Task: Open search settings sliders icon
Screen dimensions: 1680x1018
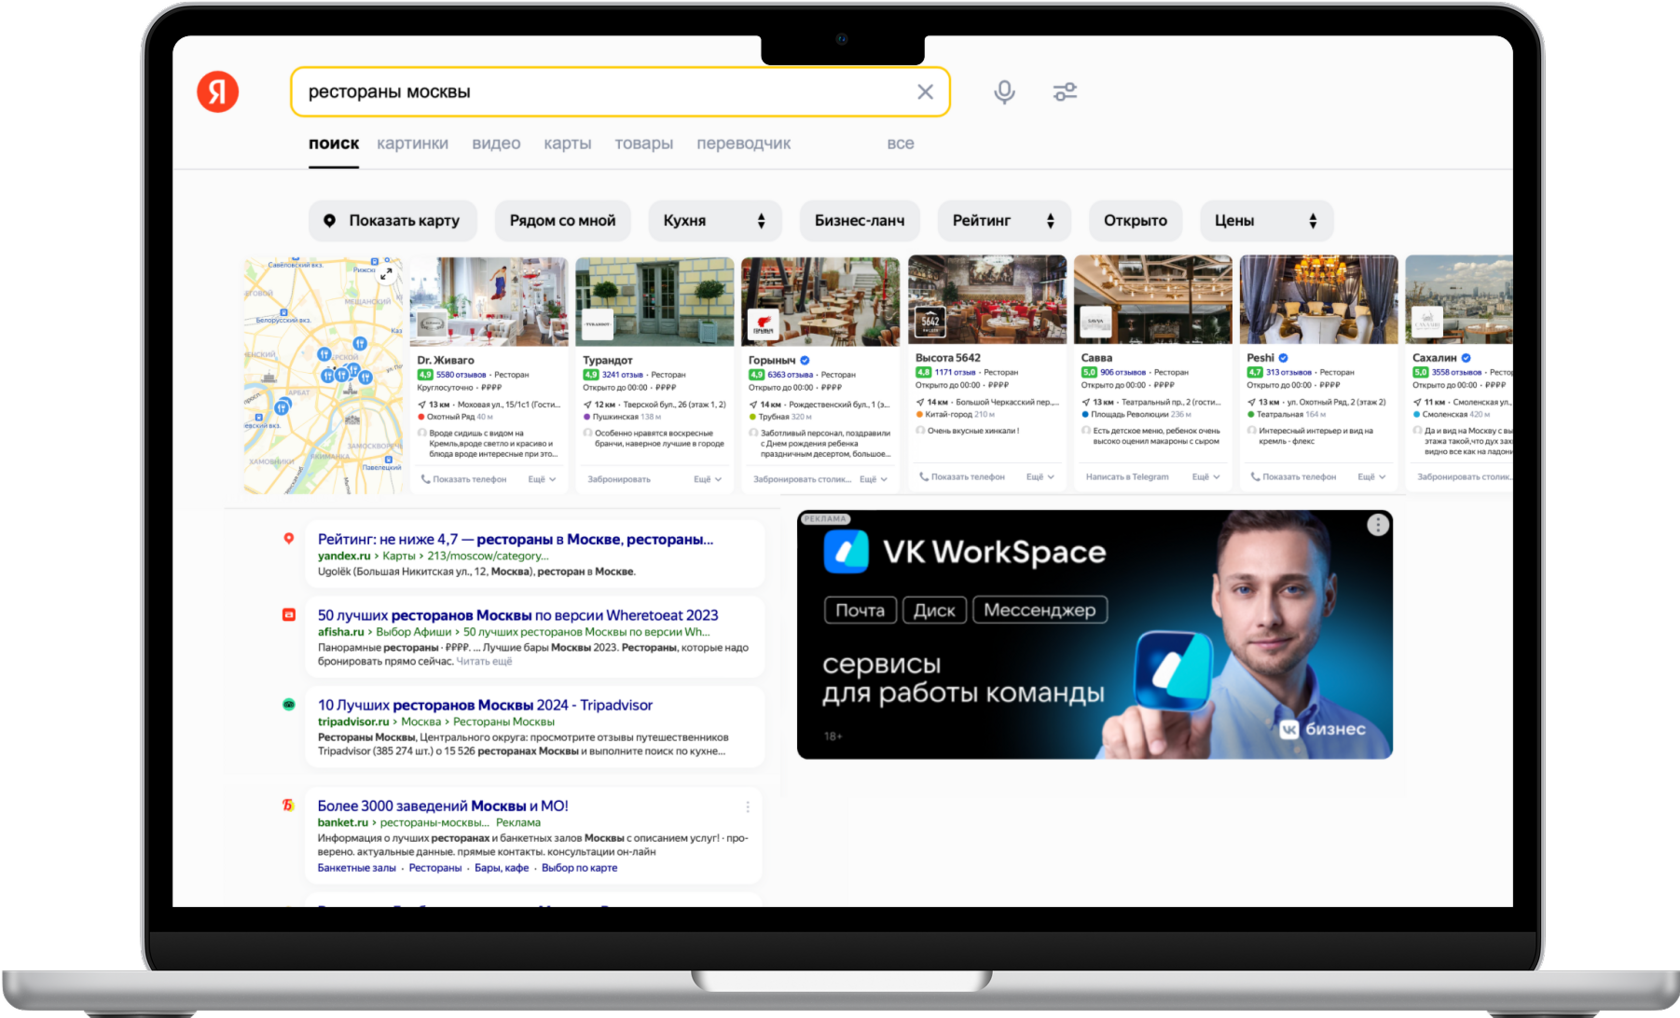Action: 1064,92
